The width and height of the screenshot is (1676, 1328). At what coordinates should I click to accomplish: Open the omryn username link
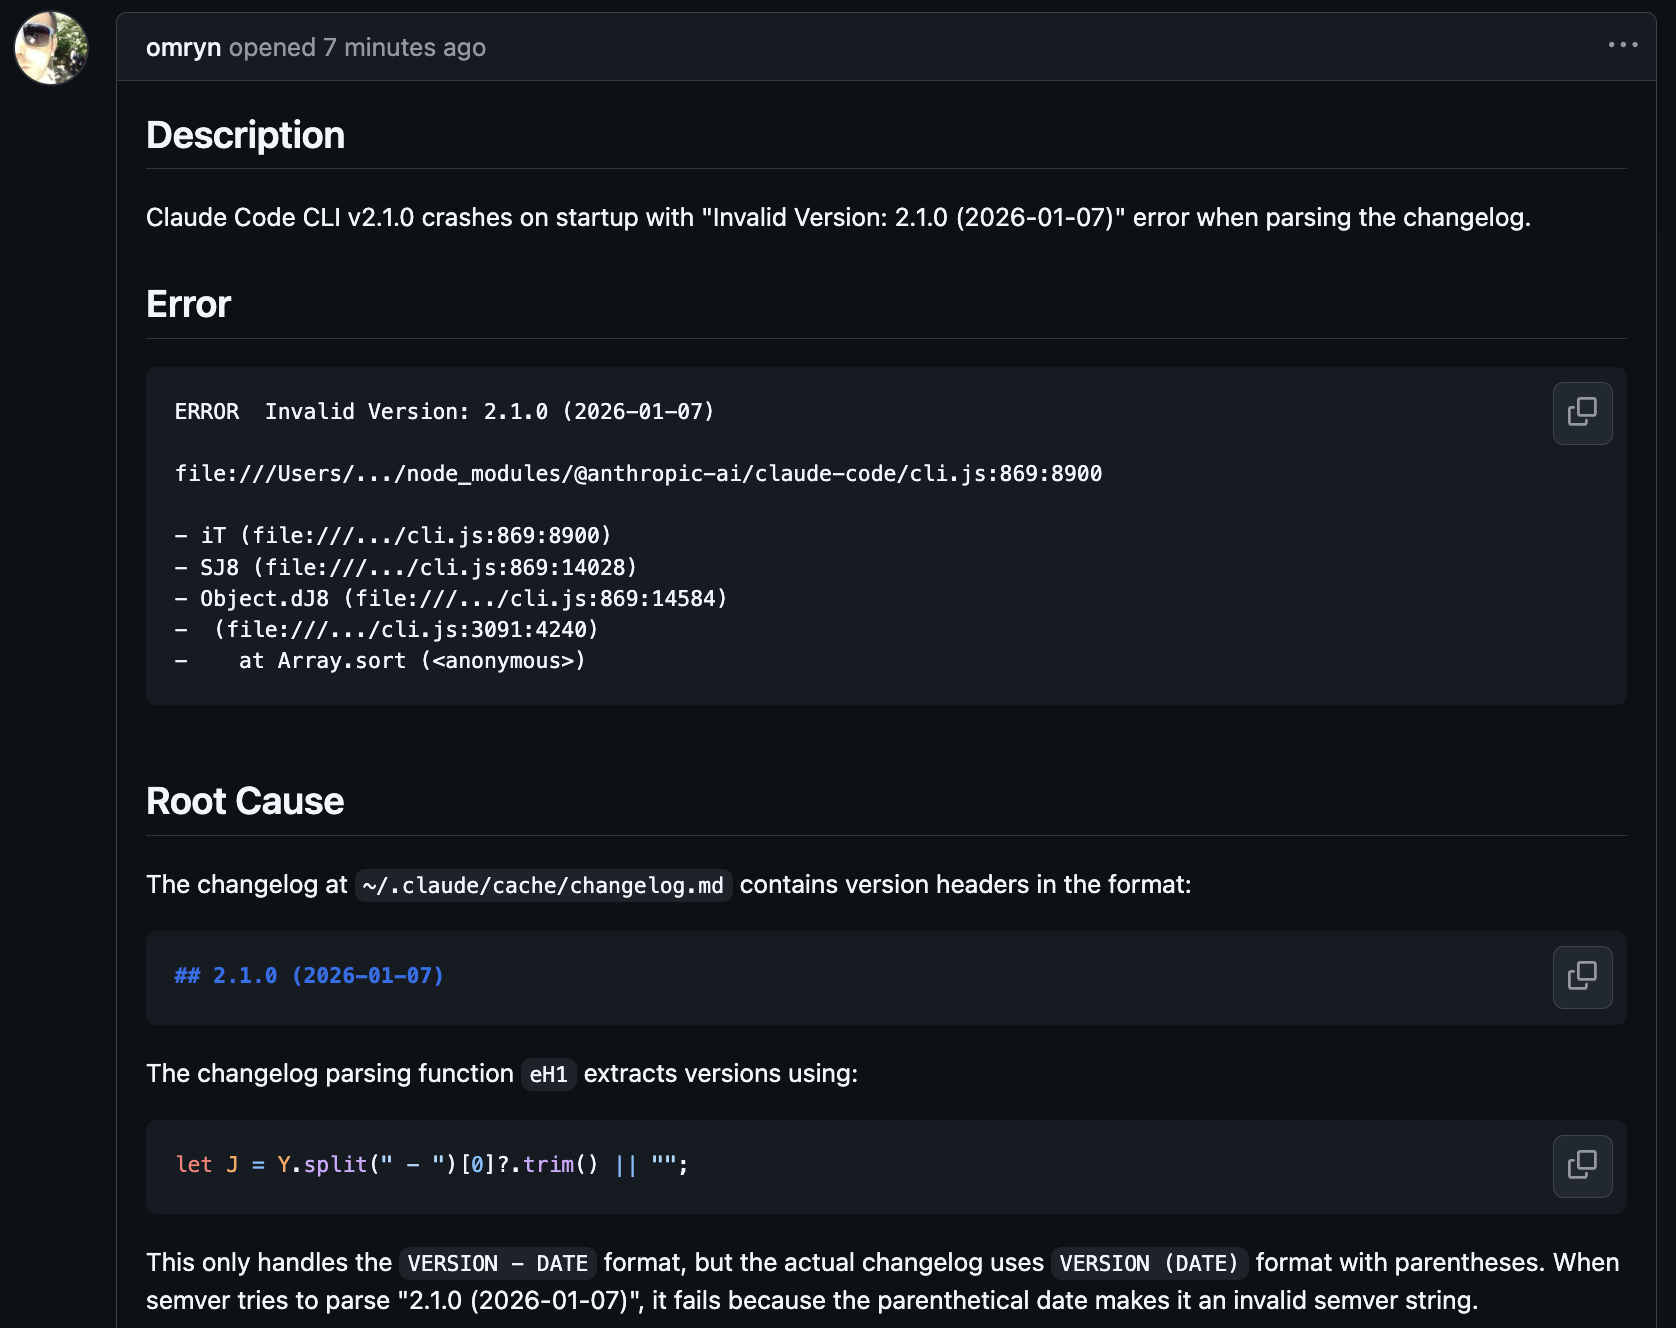coord(183,47)
